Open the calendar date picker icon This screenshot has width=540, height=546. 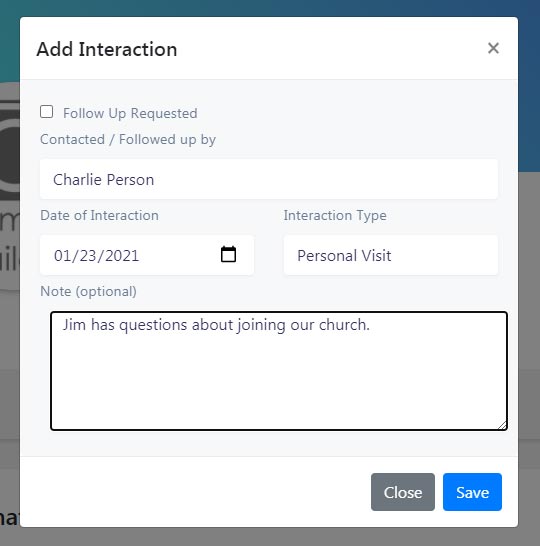228,254
